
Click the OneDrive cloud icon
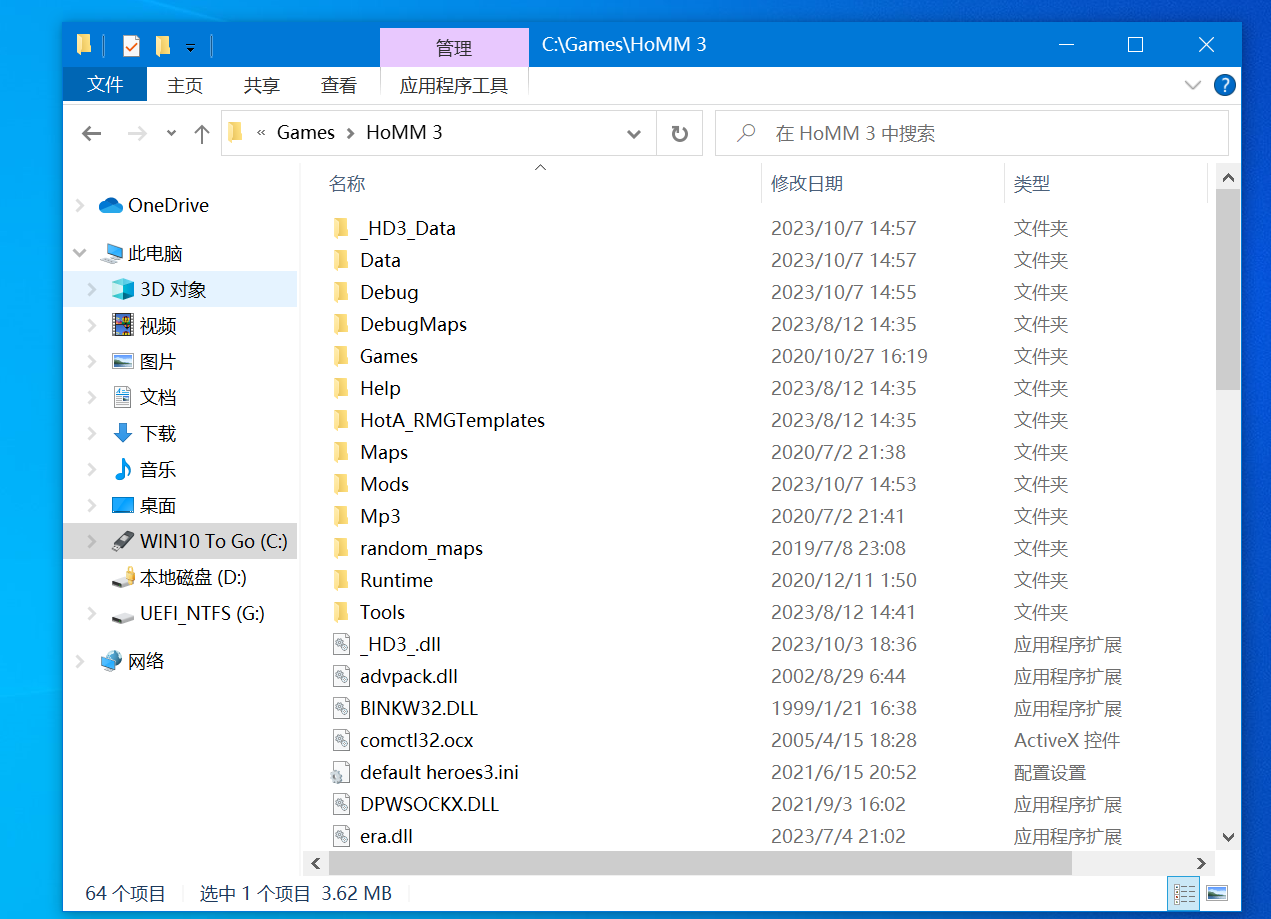[111, 205]
